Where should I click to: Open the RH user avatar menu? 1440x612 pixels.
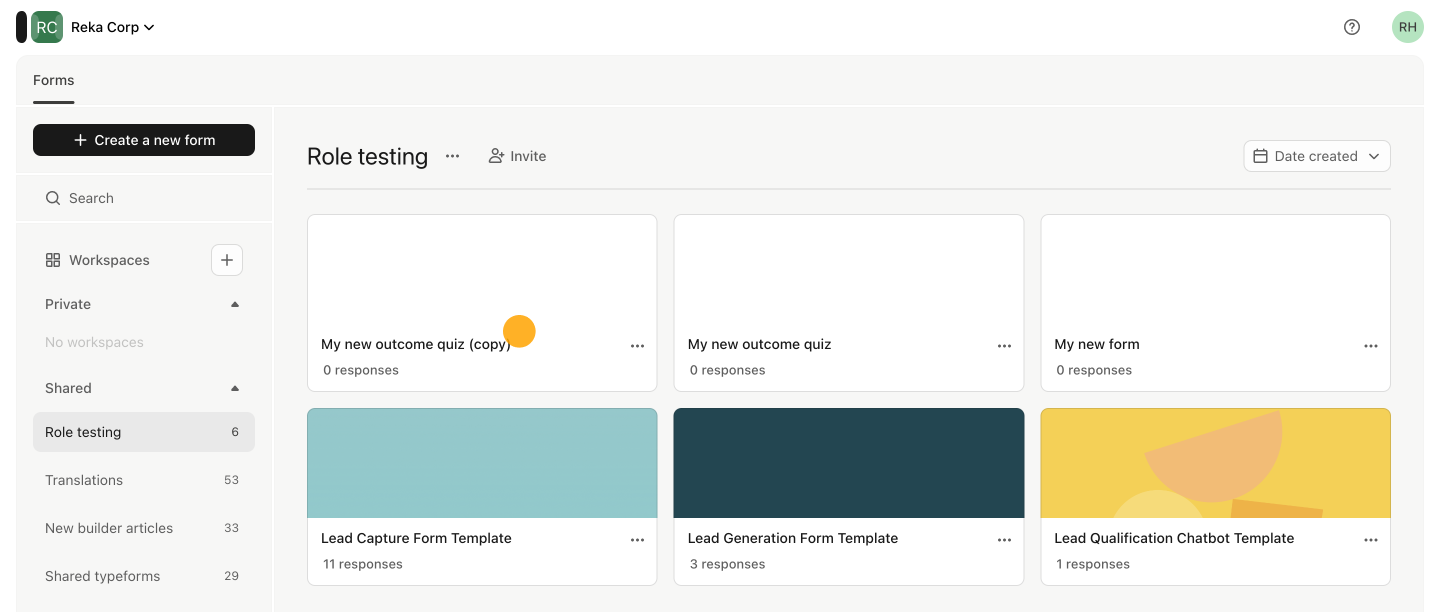click(x=1408, y=27)
